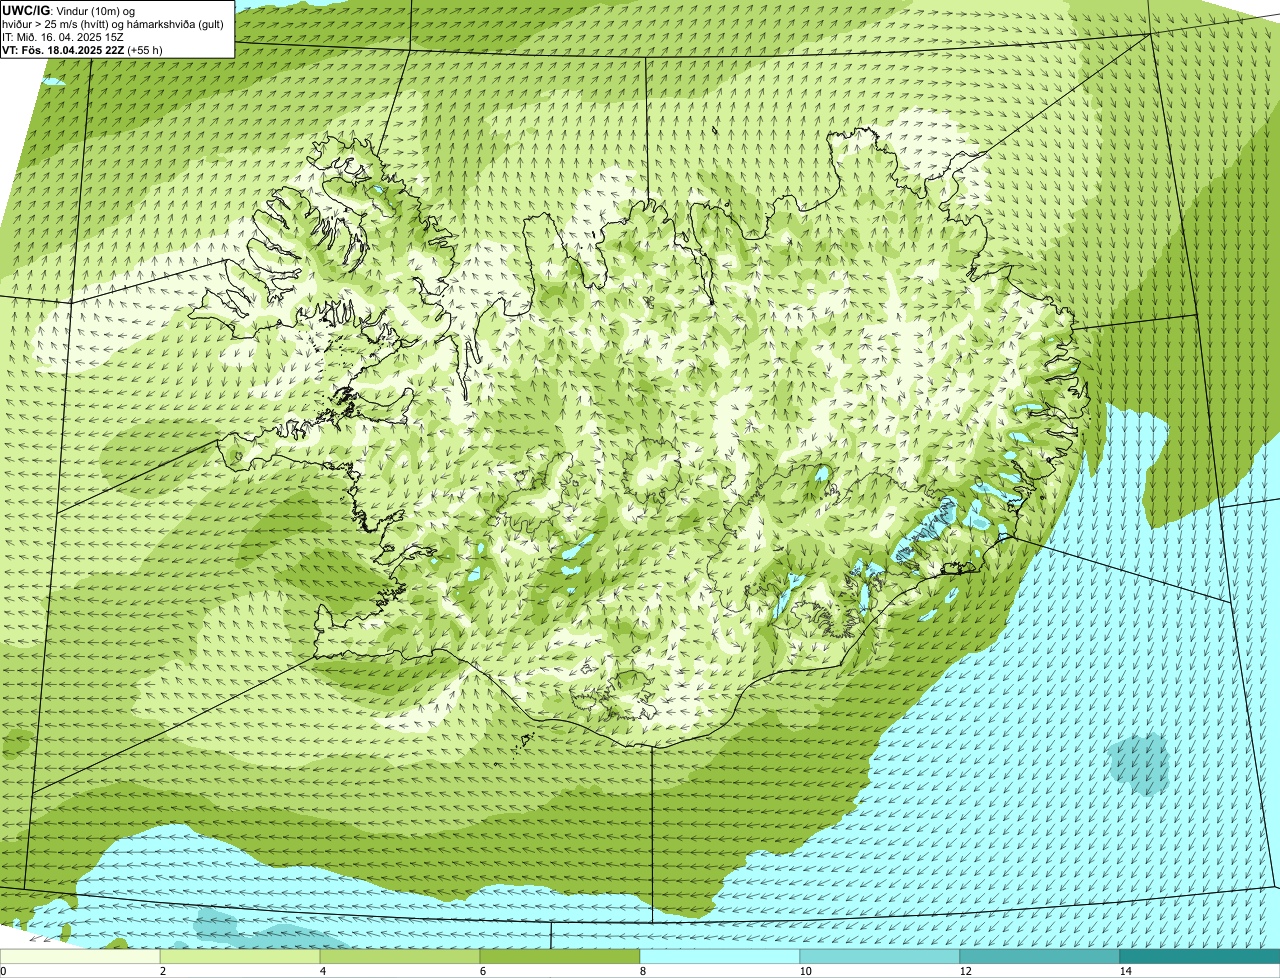Click the 6–8 m/s dark green legend segment
Viewport: 1280px width, 978px height.
coord(560,956)
